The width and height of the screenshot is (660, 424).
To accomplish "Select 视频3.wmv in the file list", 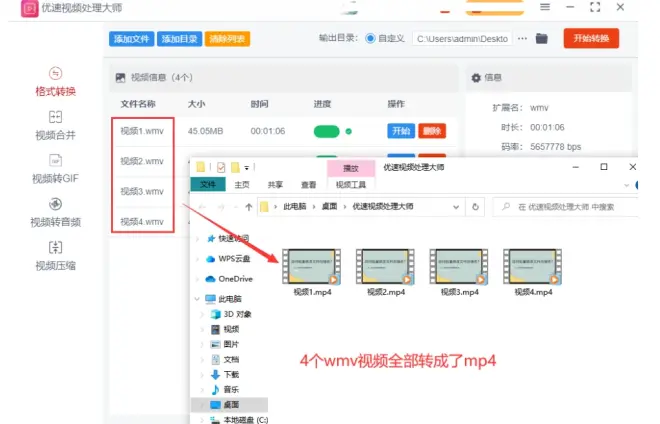I will [x=142, y=192].
